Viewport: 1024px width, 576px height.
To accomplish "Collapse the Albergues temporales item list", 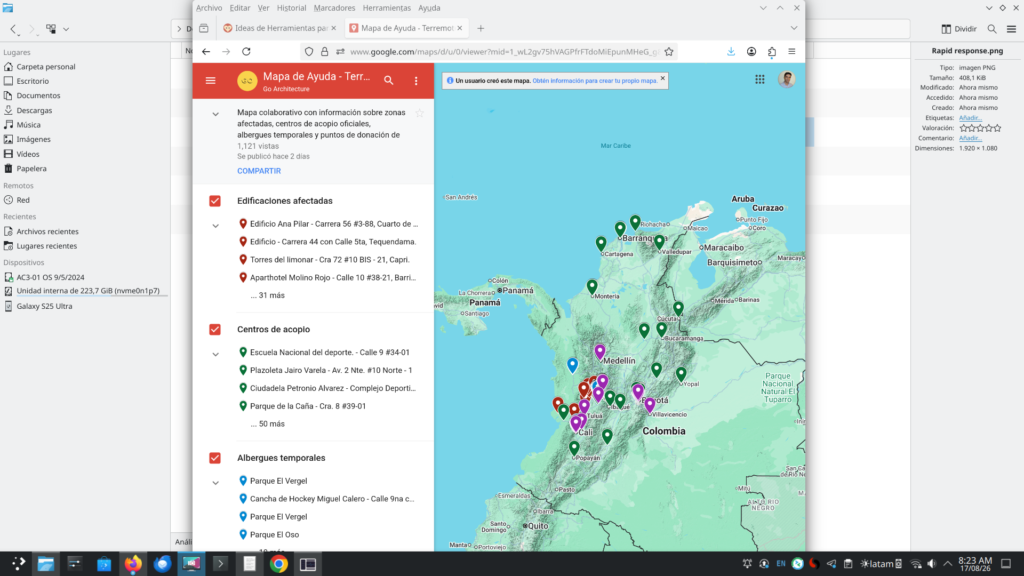I will point(216,483).
